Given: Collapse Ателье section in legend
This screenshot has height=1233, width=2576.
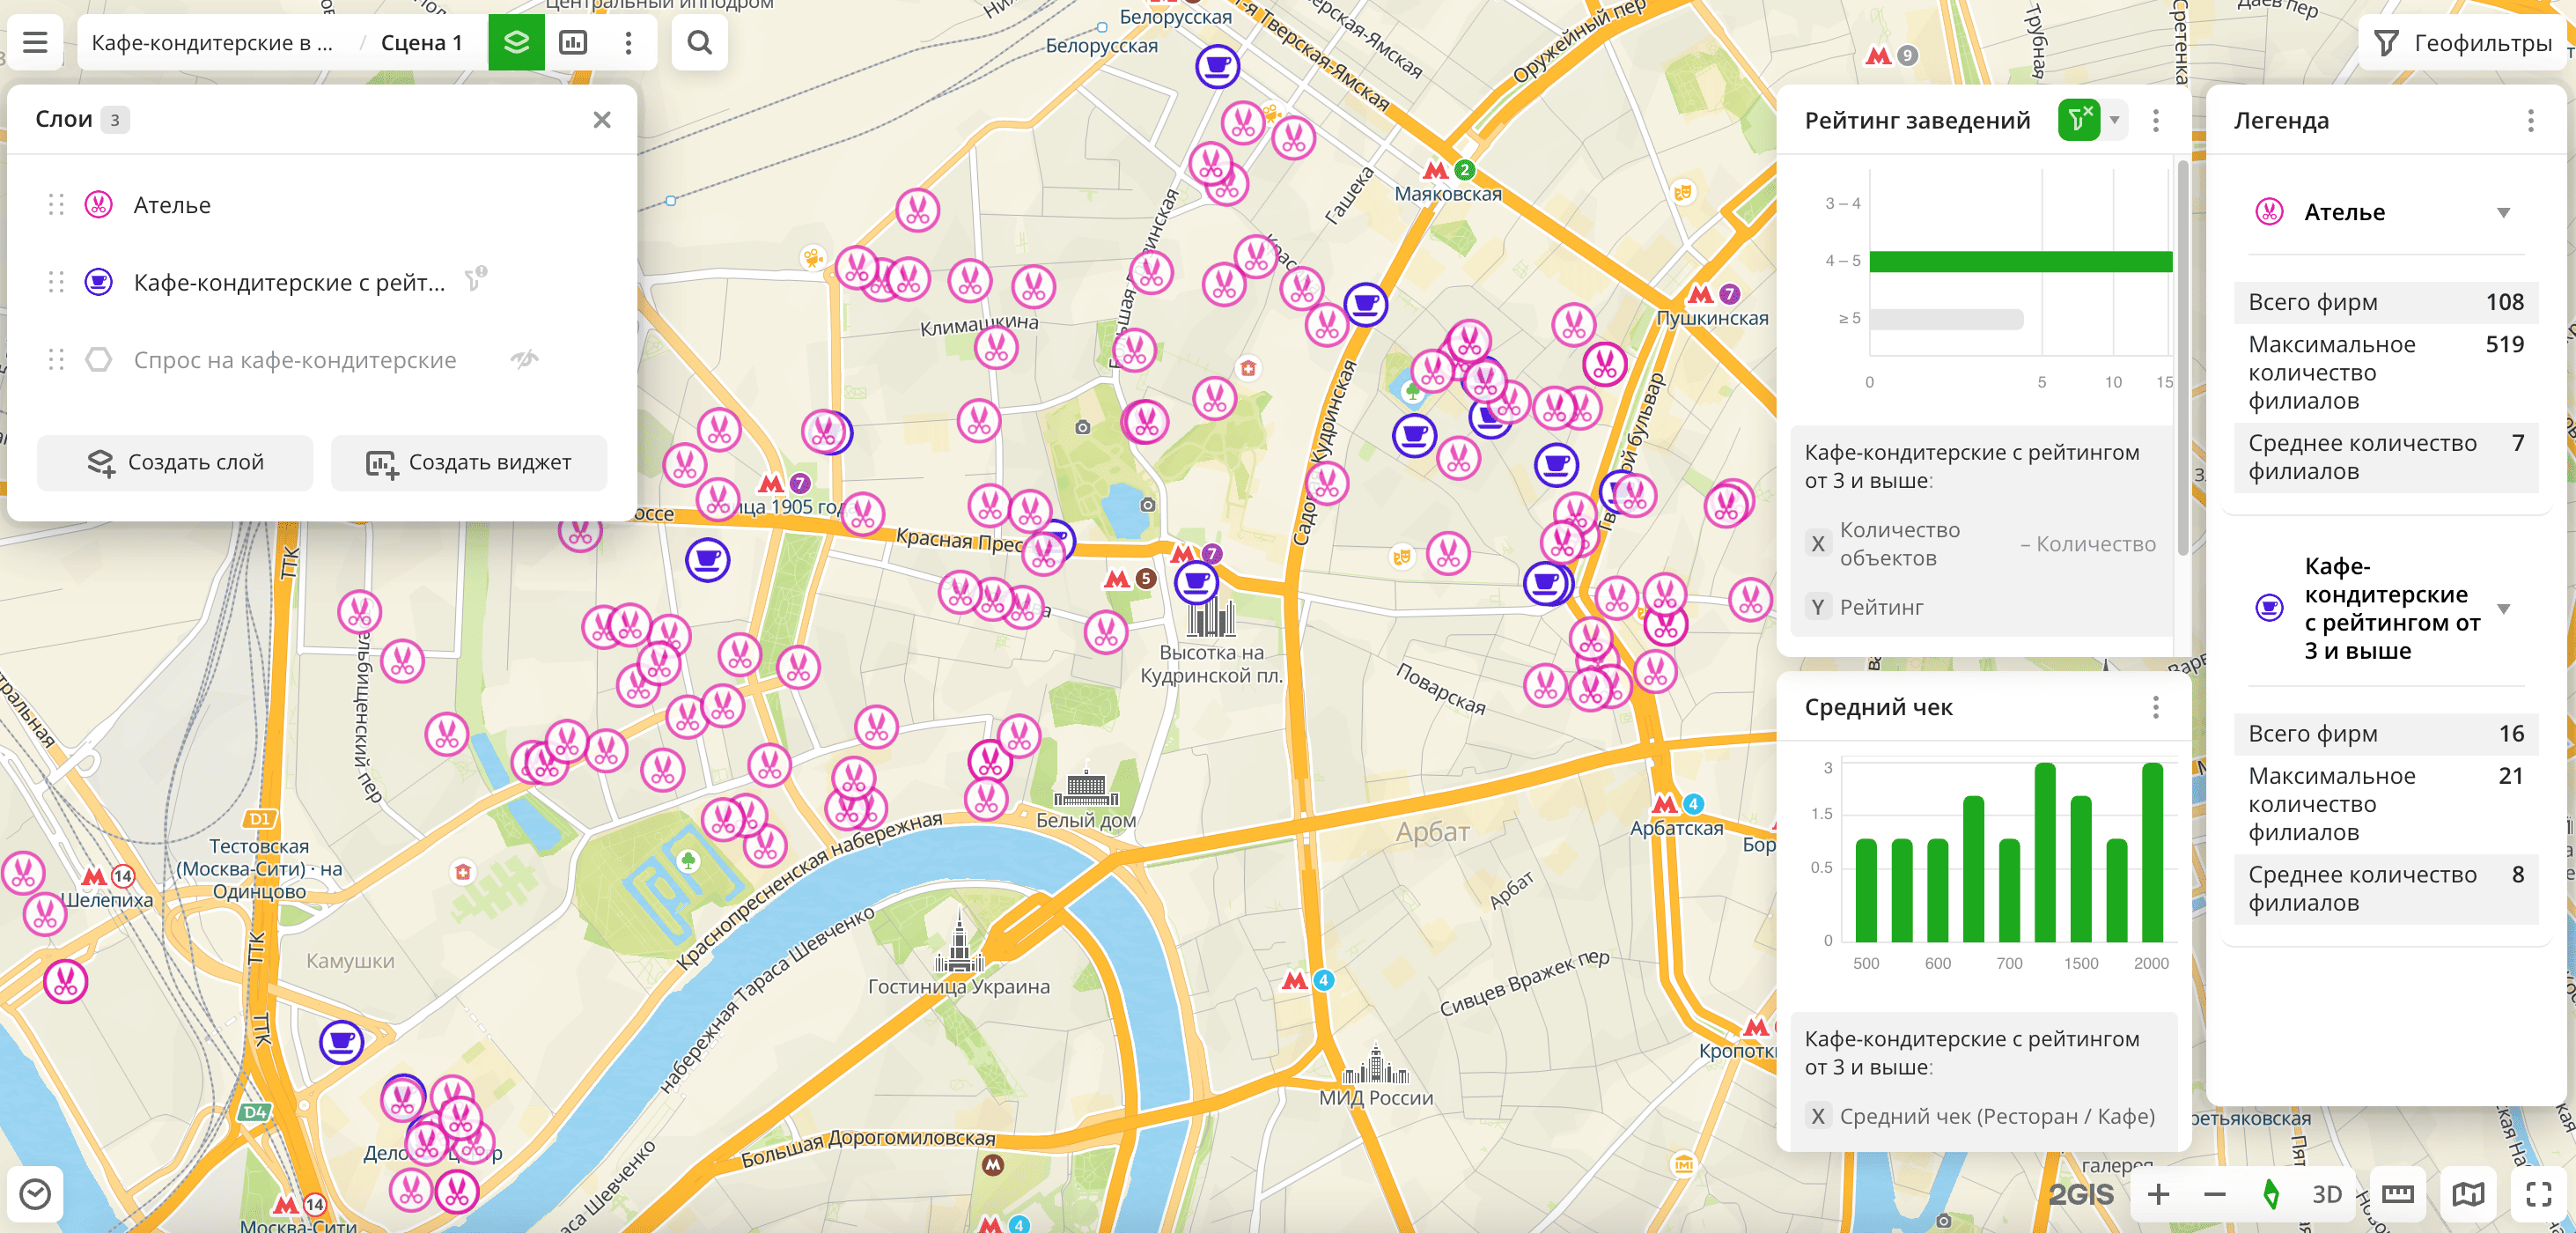Looking at the screenshot, I should pos(2503,212).
